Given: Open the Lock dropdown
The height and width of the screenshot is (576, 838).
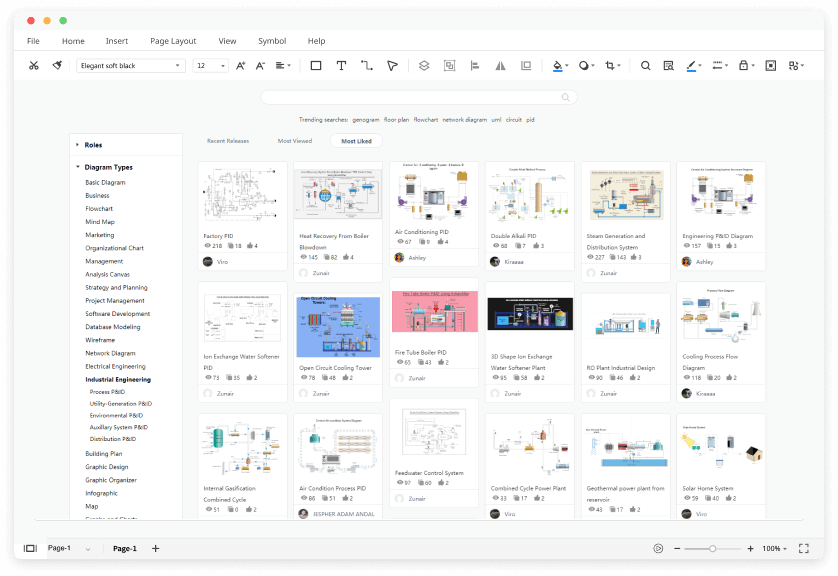Looking at the screenshot, I should 746,66.
